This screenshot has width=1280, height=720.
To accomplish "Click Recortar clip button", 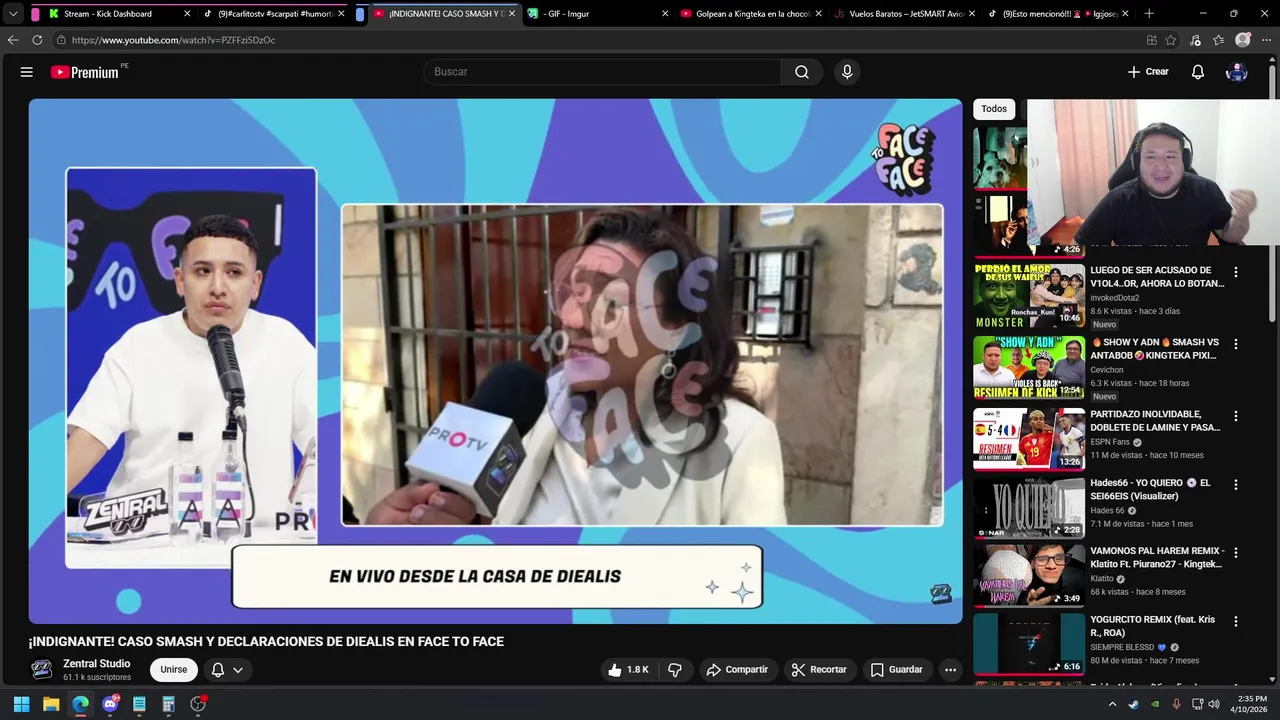I will [x=819, y=670].
